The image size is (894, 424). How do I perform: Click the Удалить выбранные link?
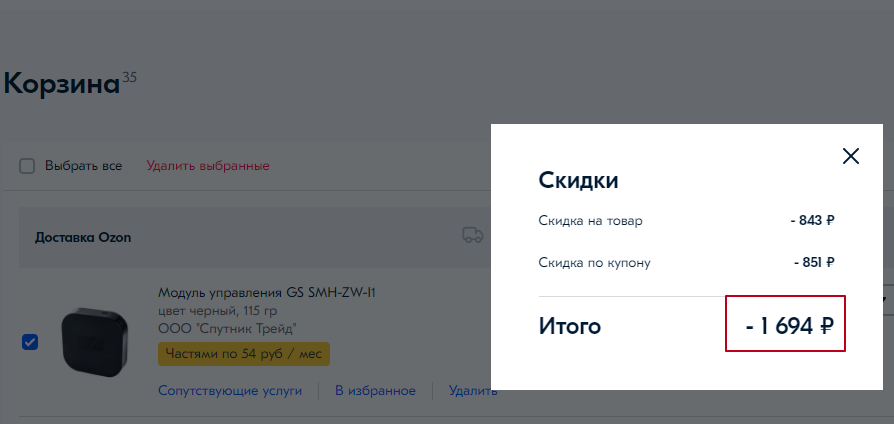point(208,166)
